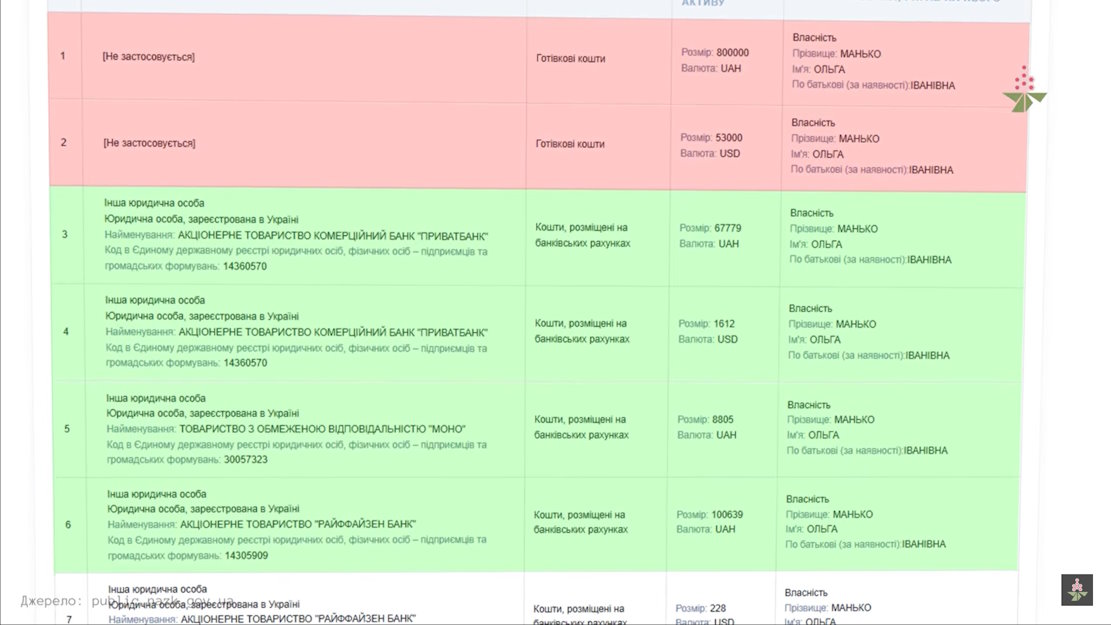The image size is (1111, 625).
Task: Click the small flower watermark in the bottom-right corner
Action: tap(1077, 590)
